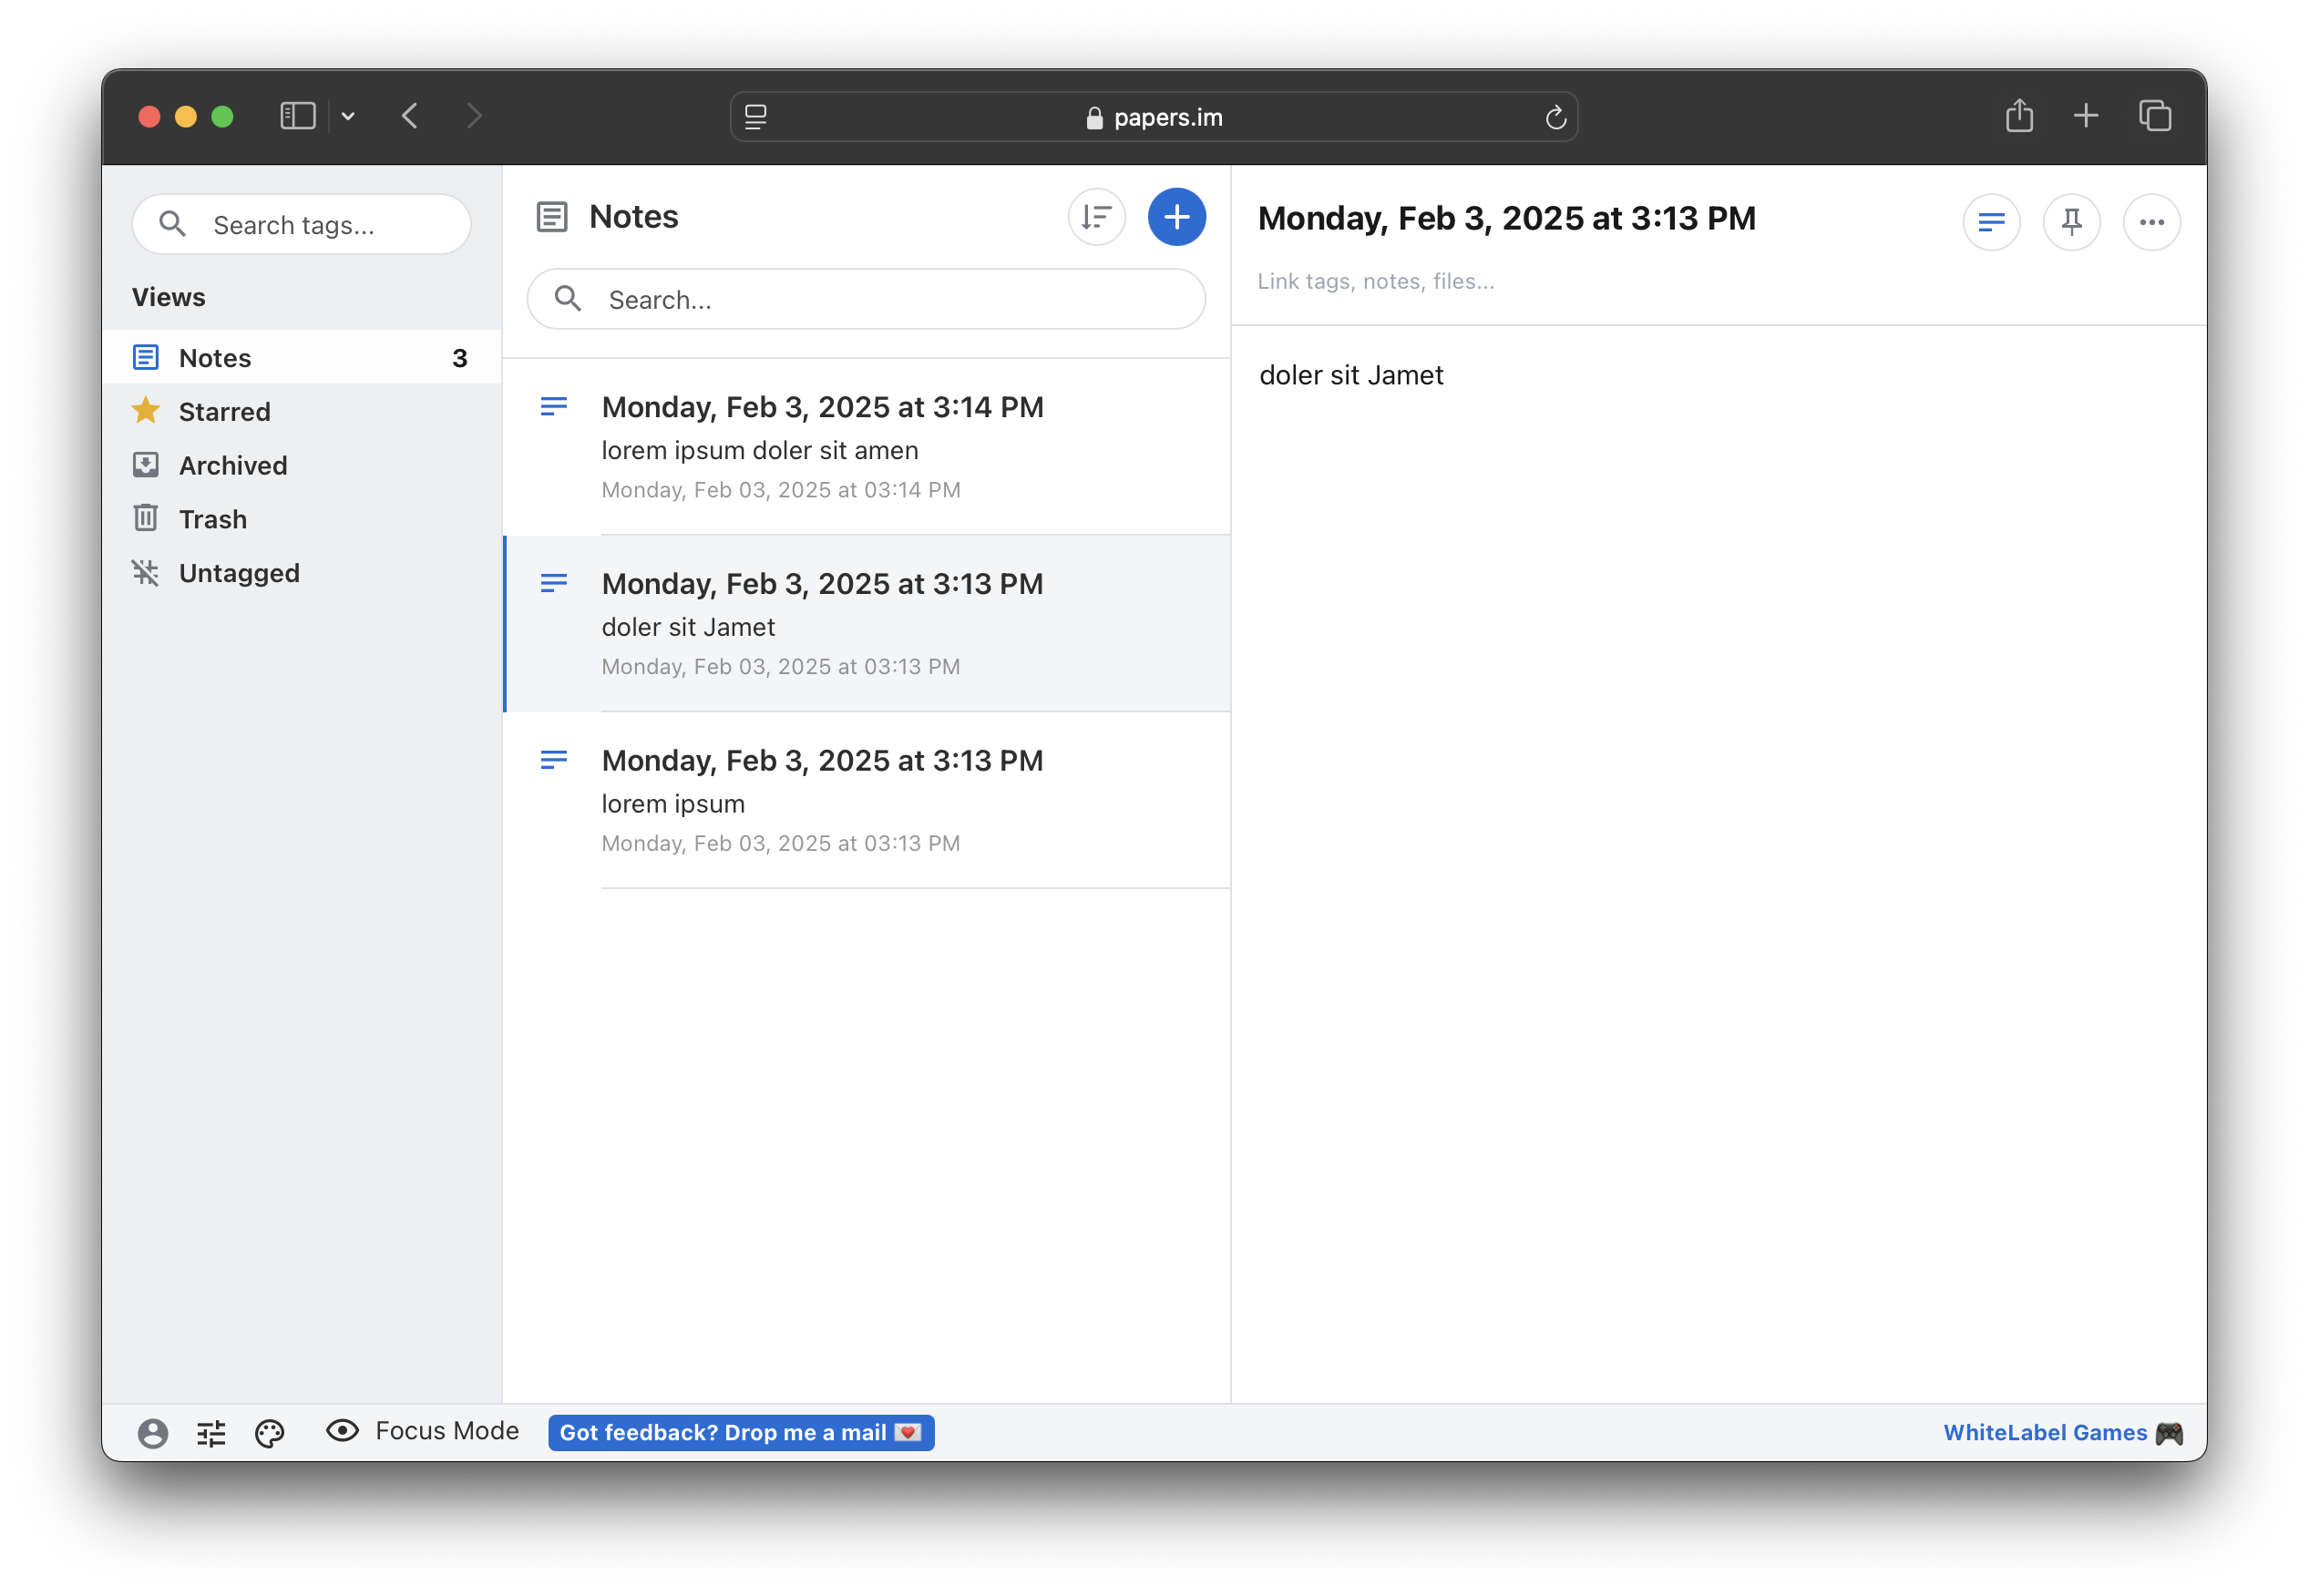Toggle the Safari sidebar
The height and width of the screenshot is (1596, 2309).
(x=298, y=116)
